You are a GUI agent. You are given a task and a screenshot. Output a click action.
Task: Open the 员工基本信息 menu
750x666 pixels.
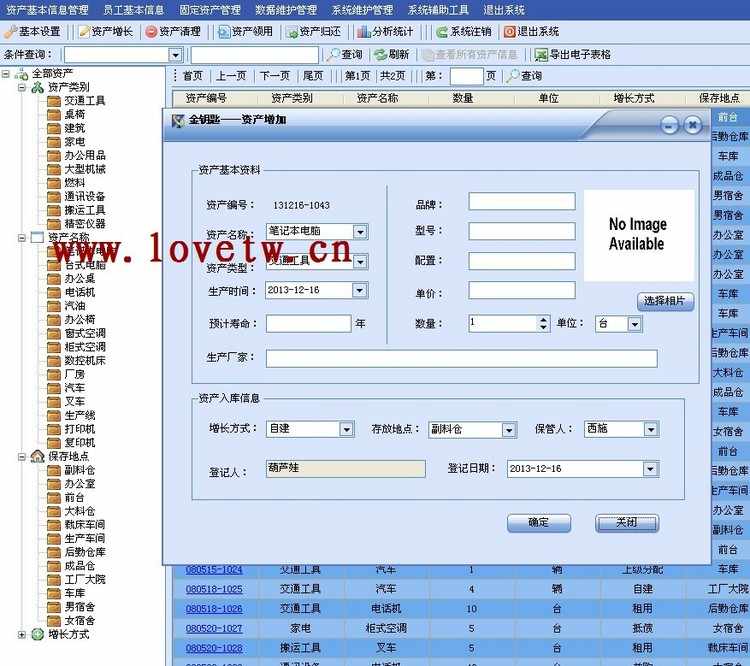[x=133, y=10]
